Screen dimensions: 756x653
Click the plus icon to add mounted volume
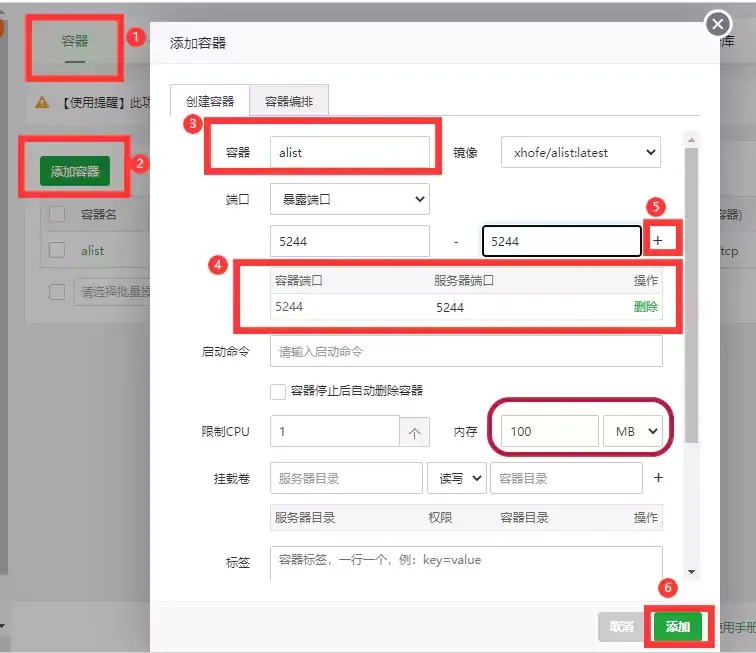pyautogui.click(x=658, y=477)
